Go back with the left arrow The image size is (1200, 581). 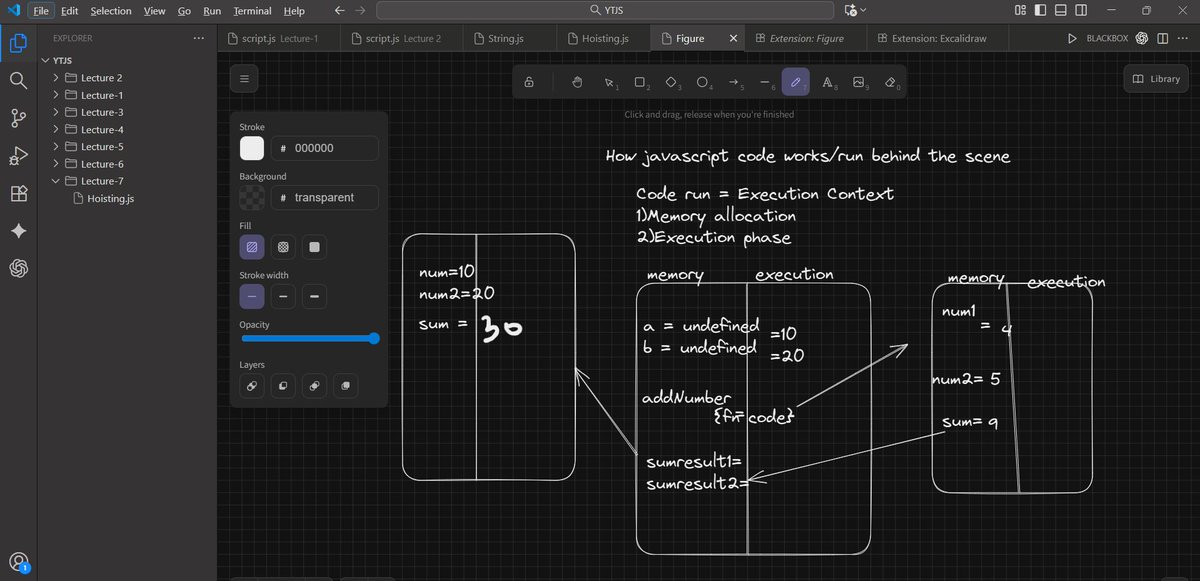[338, 10]
